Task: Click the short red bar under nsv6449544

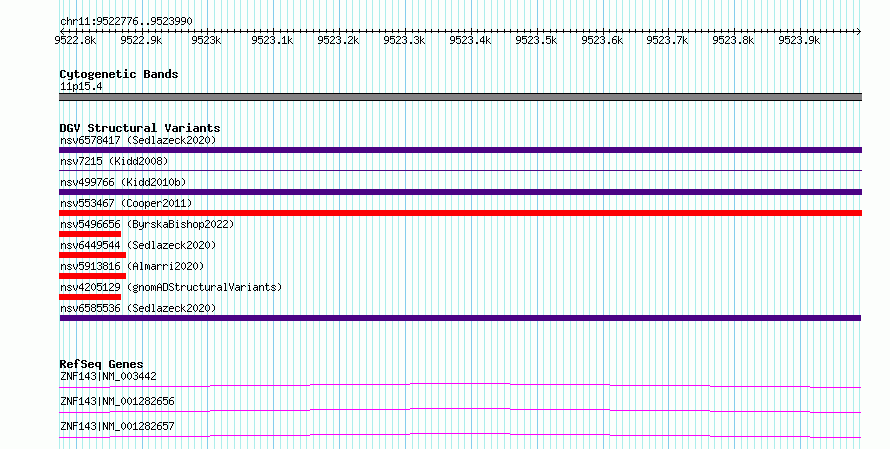Action: (x=93, y=255)
